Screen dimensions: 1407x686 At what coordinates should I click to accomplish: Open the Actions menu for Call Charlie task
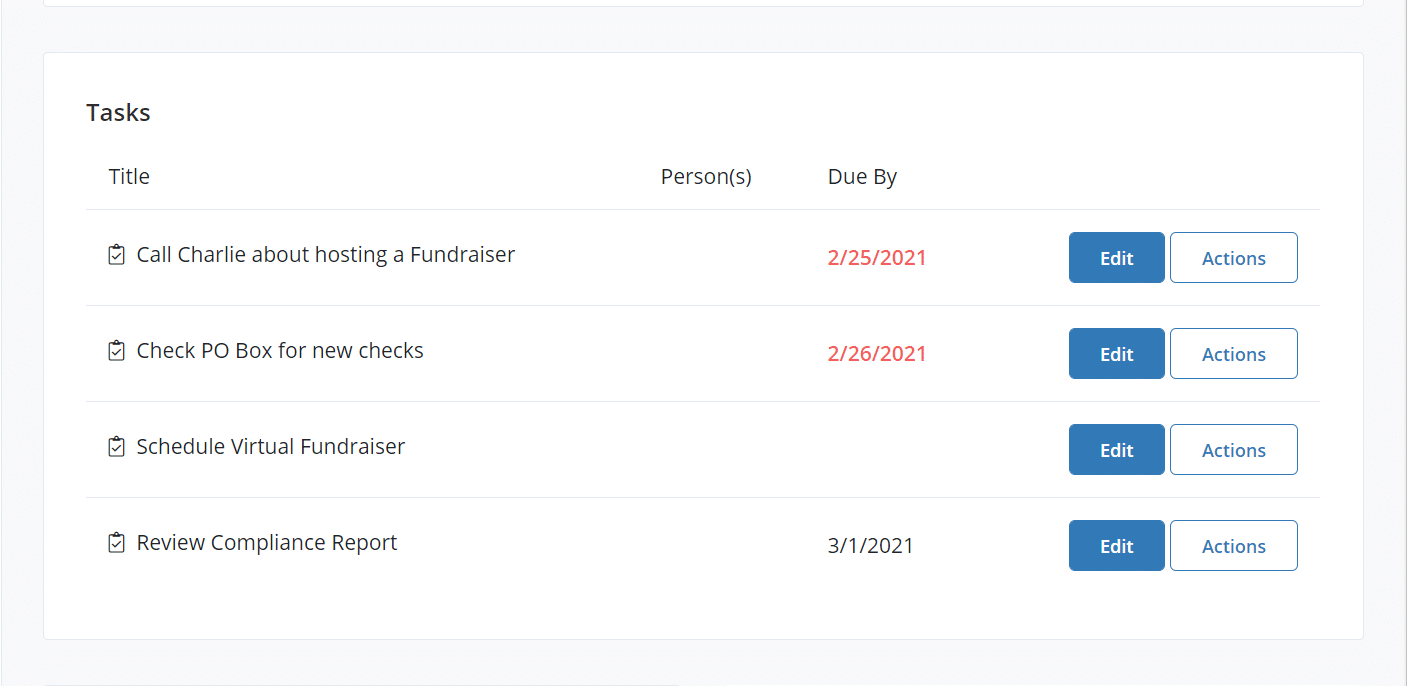point(1233,257)
